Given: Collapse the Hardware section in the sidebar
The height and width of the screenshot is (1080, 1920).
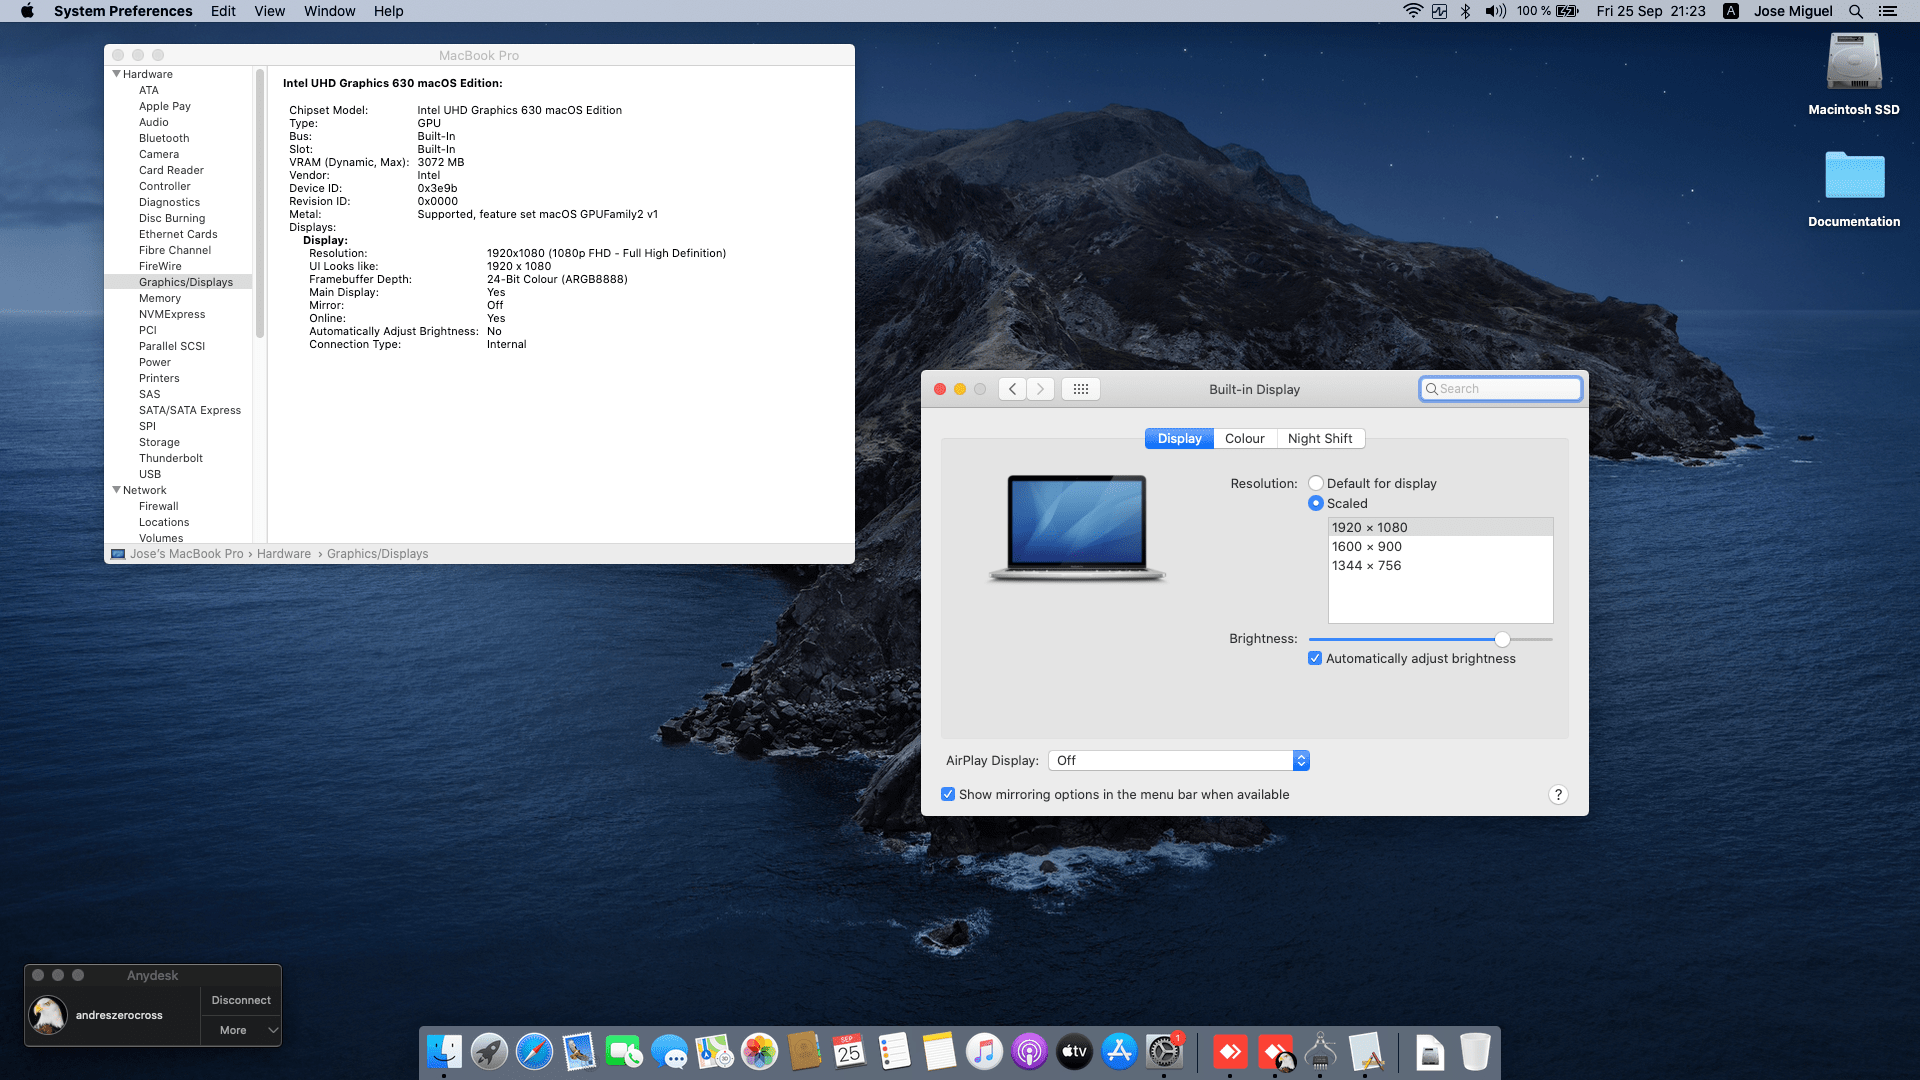Looking at the screenshot, I should [116, 74].
